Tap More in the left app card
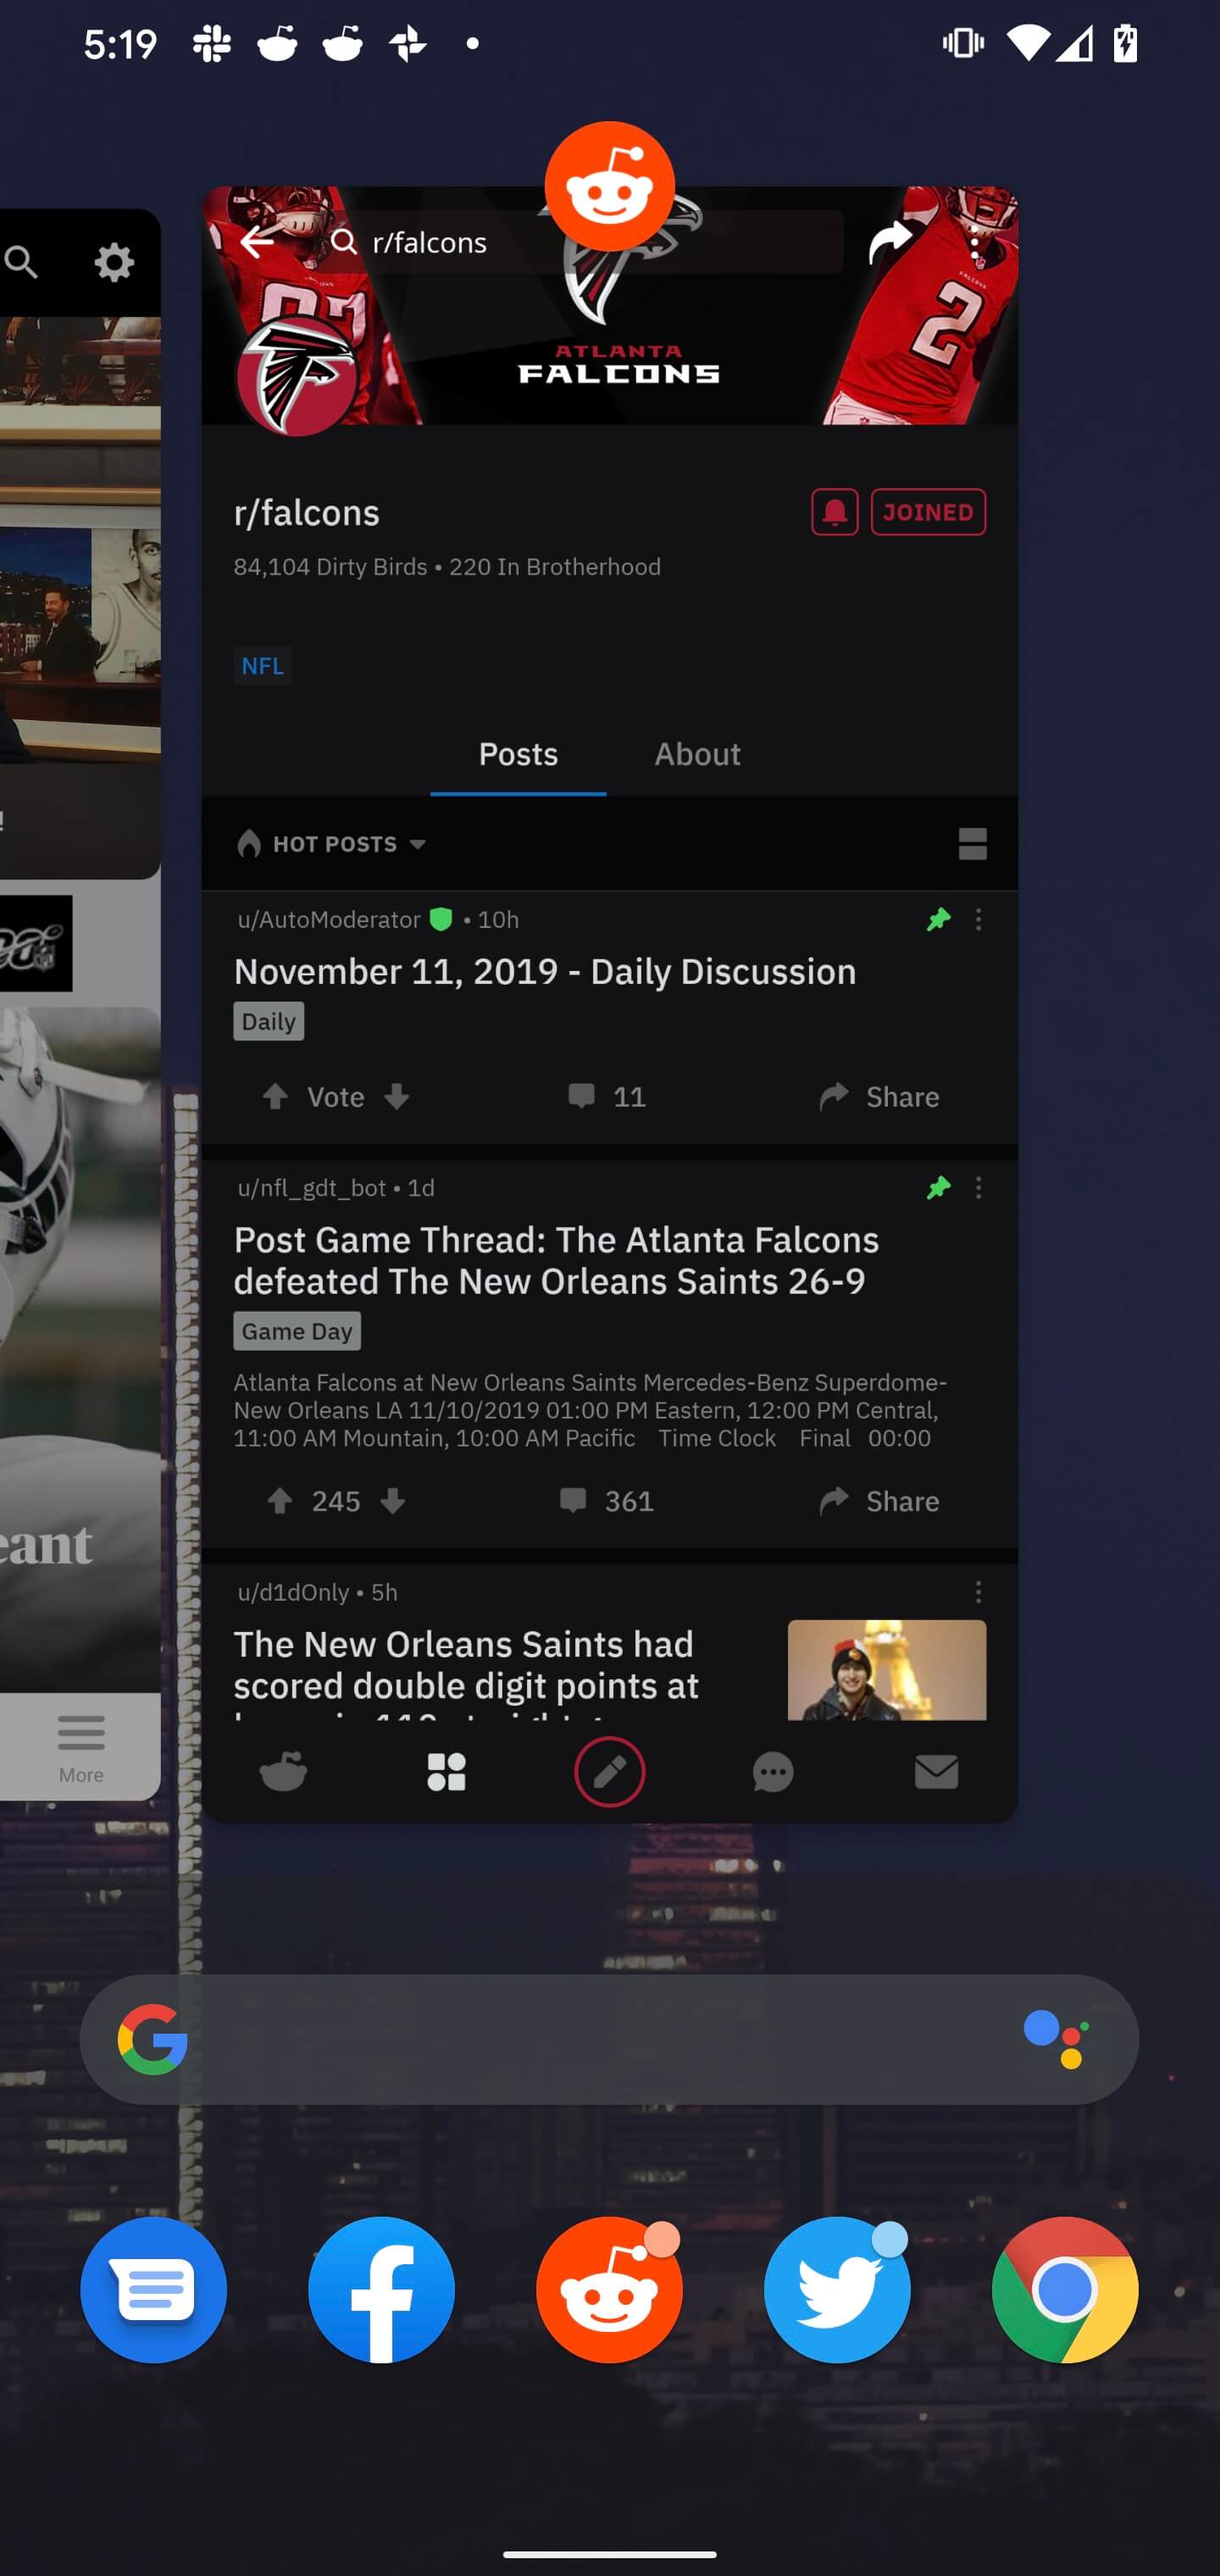This screenshot has height=2576, width=1220. pyautogui.click(x=80, y=1748)
